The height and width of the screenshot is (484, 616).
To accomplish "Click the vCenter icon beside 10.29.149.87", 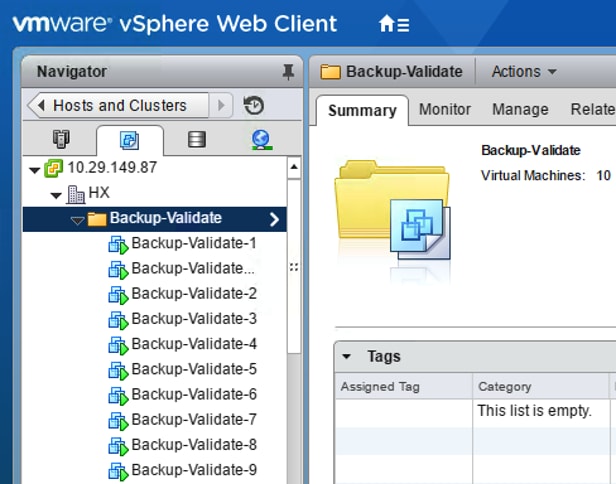I will coord(53,168).
